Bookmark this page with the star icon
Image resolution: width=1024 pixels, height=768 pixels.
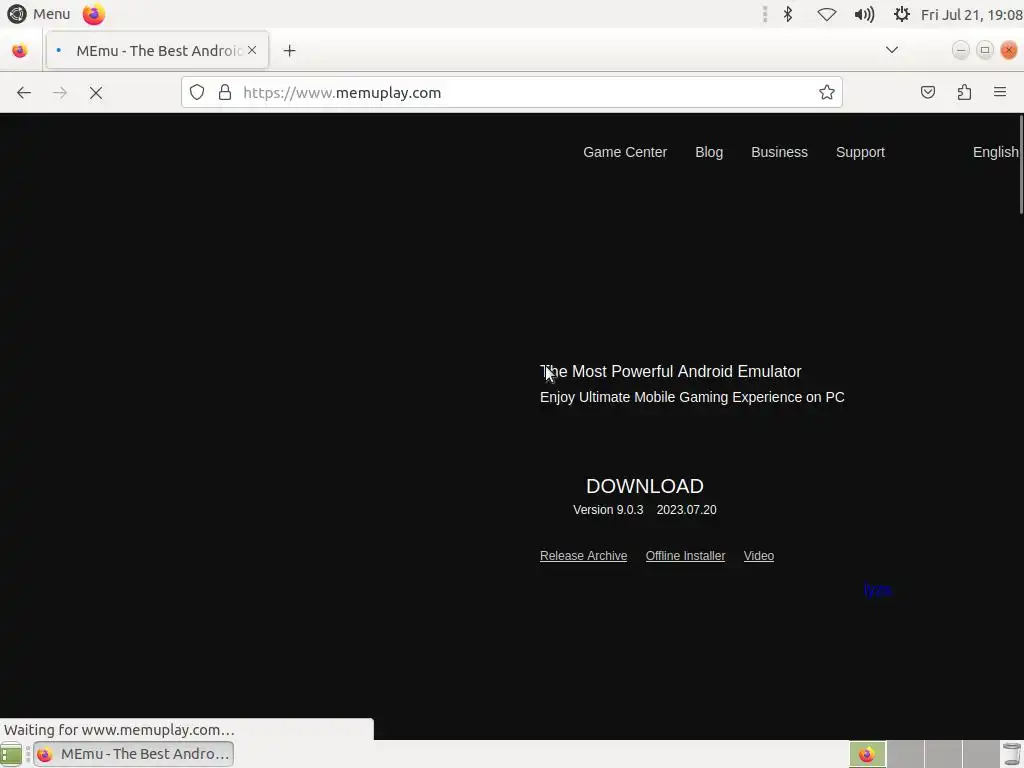(x=827, y=93)
